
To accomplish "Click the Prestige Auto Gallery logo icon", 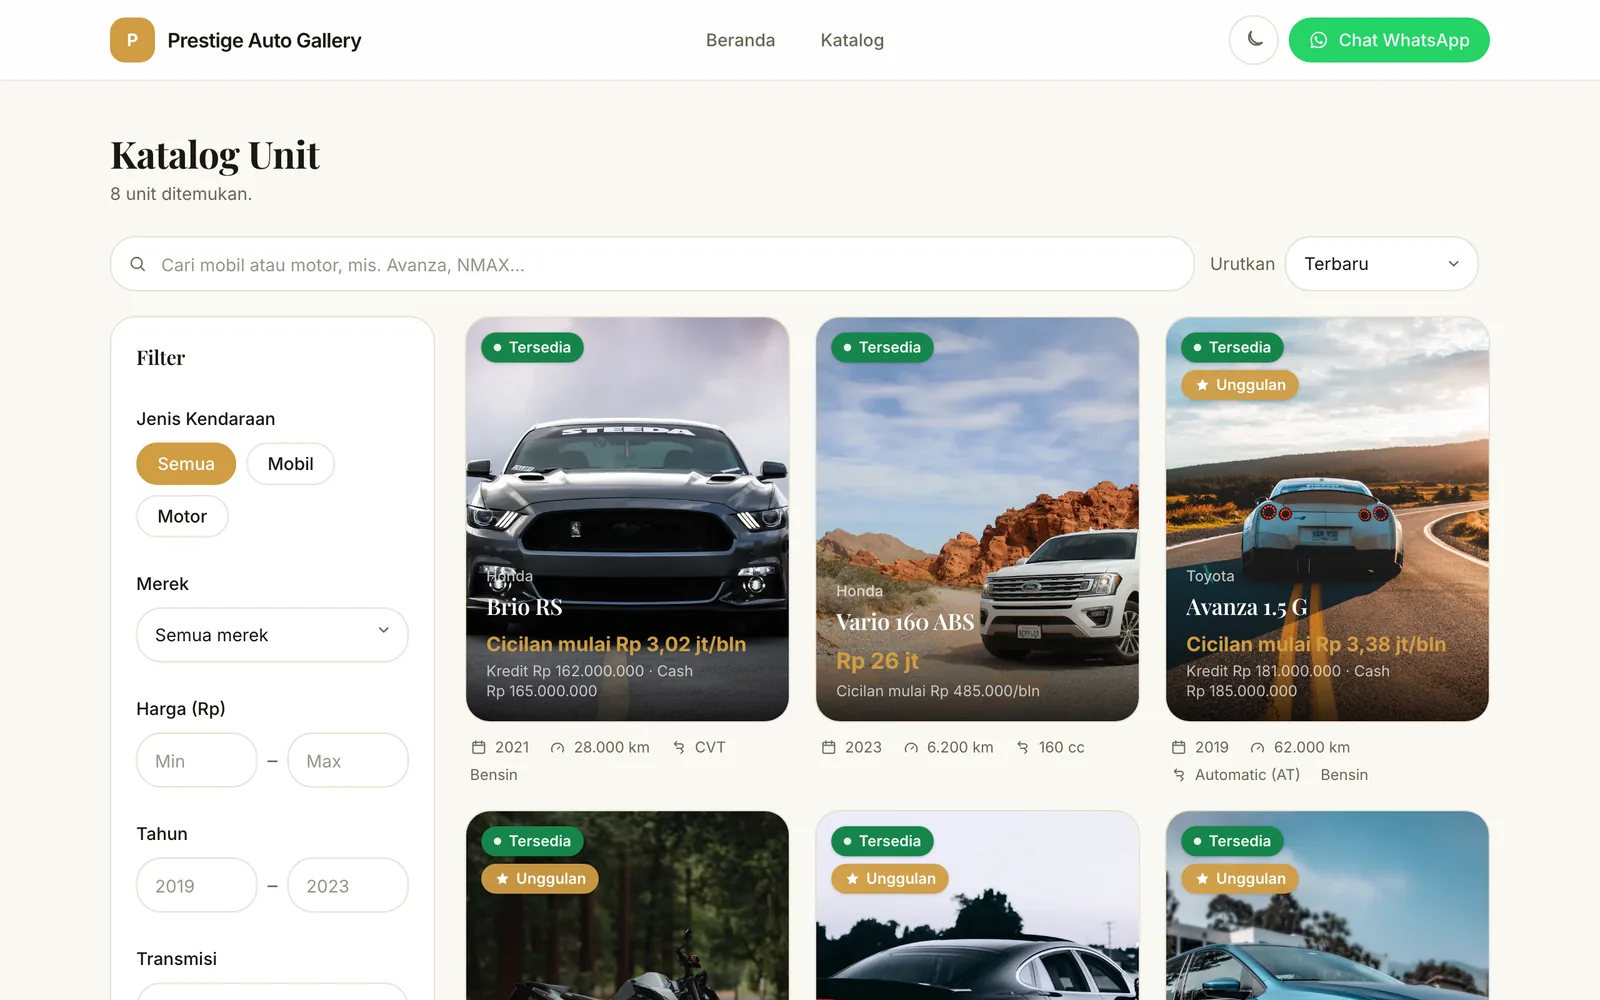I will coord(132,40).
